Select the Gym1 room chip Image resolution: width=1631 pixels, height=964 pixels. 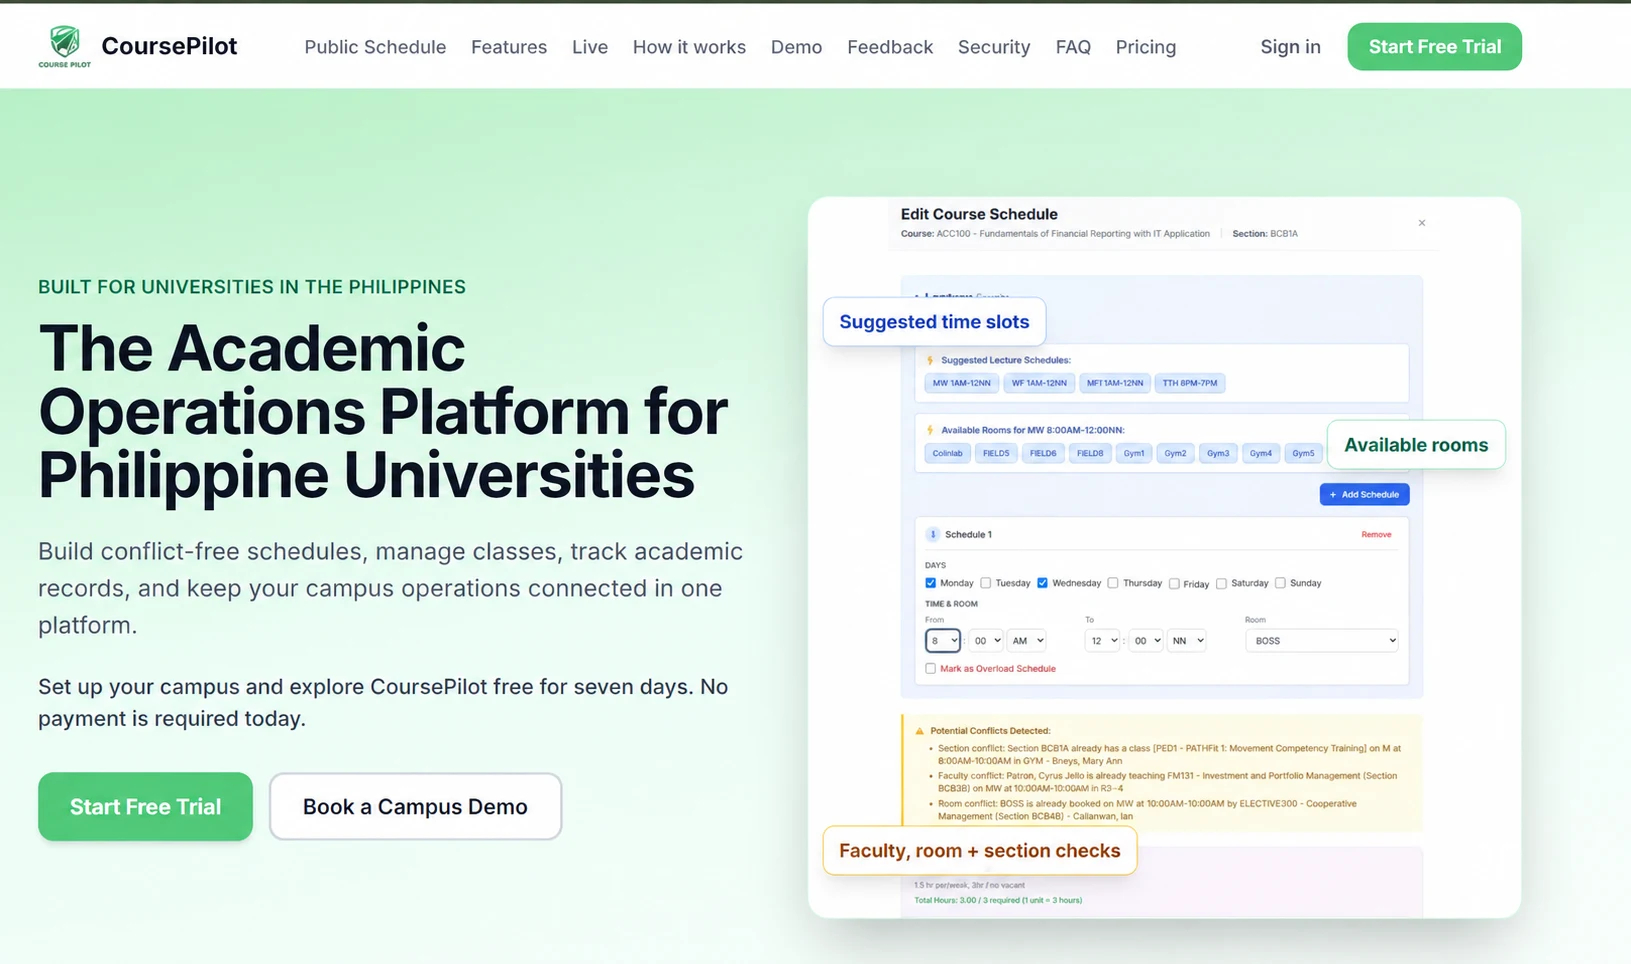coord(1134,453)
